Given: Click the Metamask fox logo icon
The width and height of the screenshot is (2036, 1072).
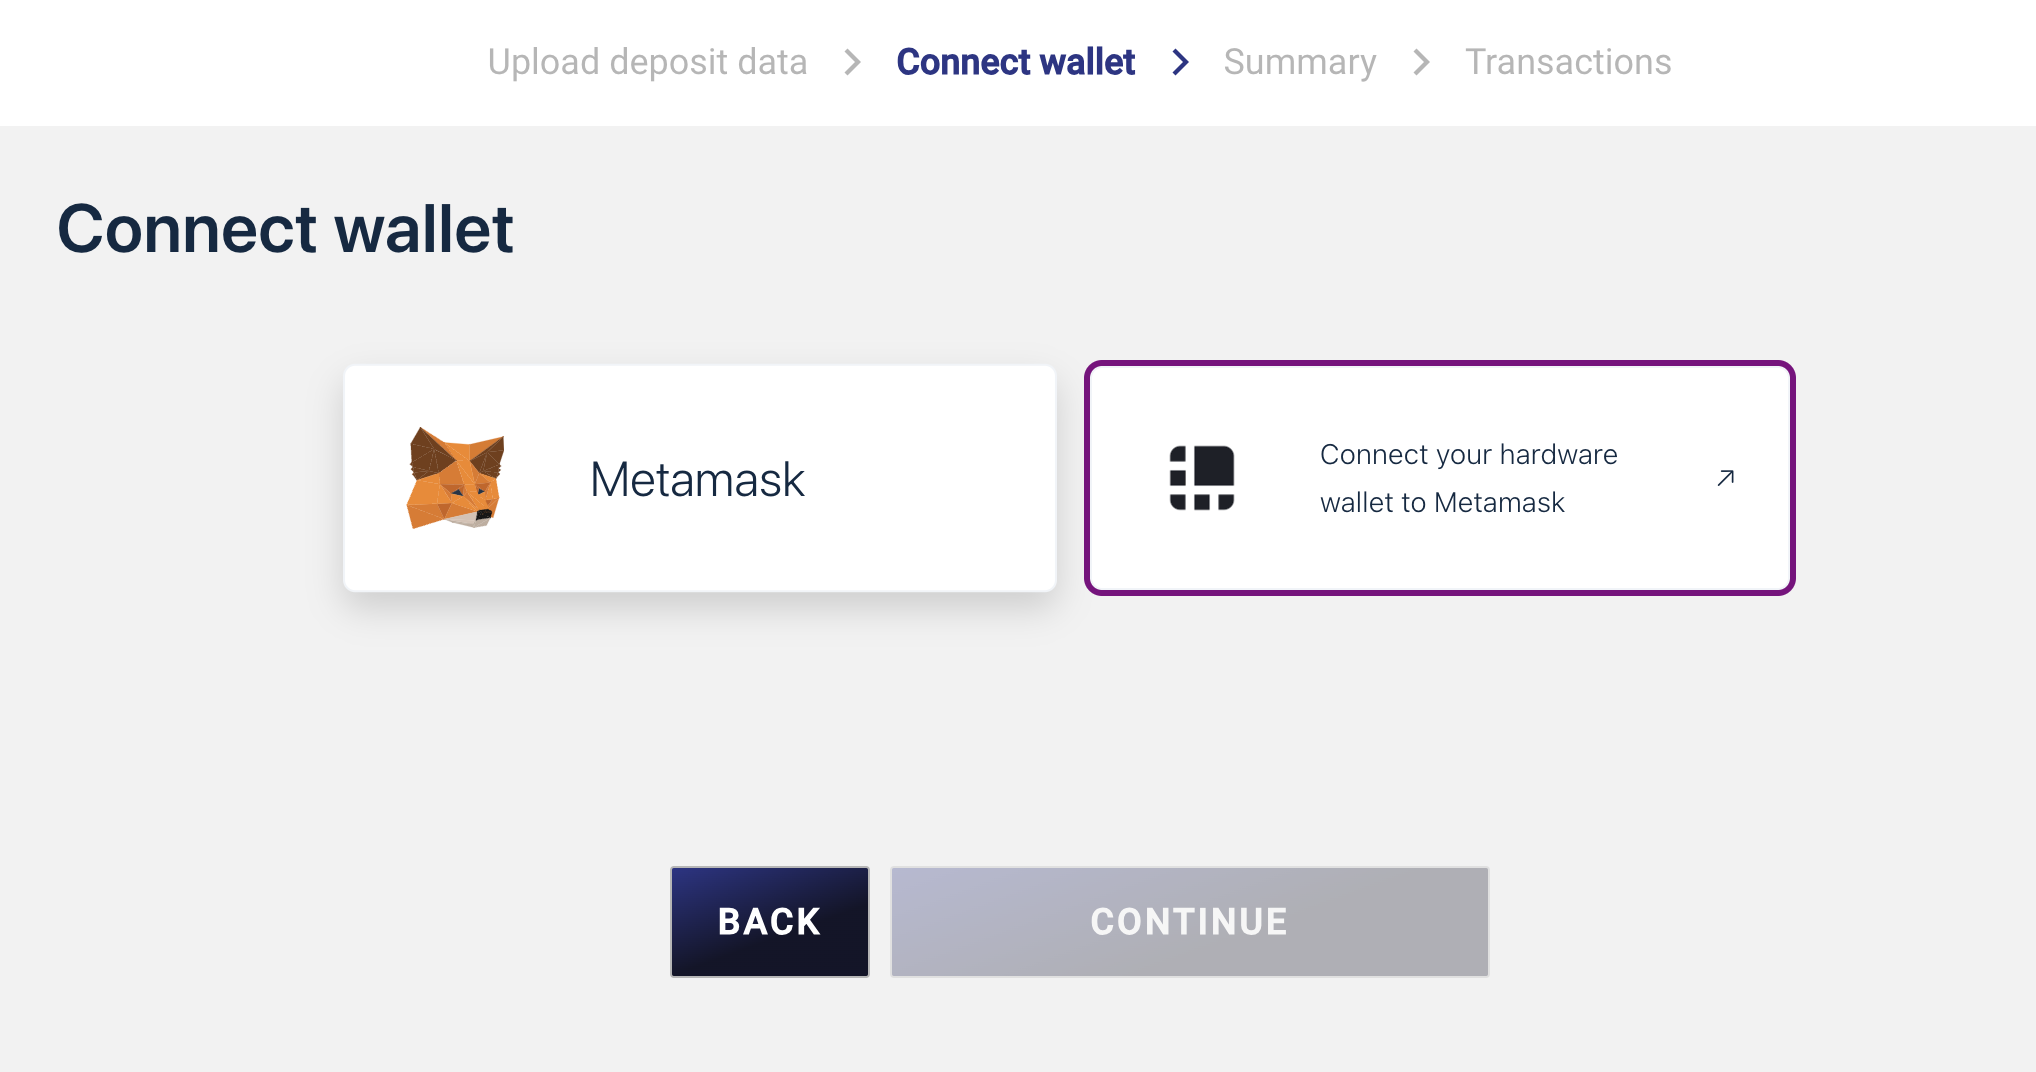Looking at the screenshot, I should click(x=456, y=478).
